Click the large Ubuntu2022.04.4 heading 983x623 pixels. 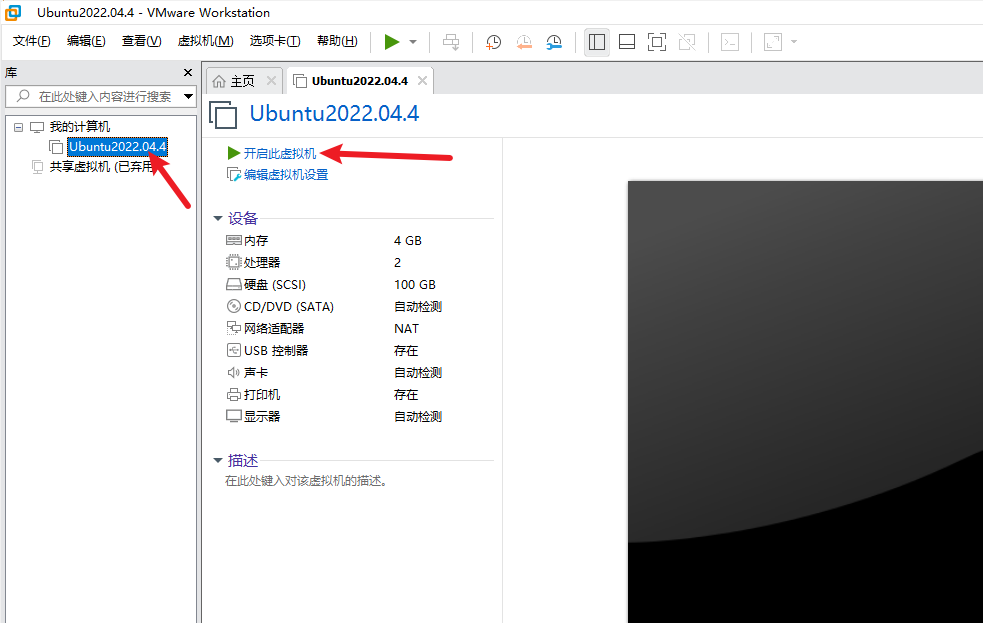pyautogui.click(x=334, y=113)
